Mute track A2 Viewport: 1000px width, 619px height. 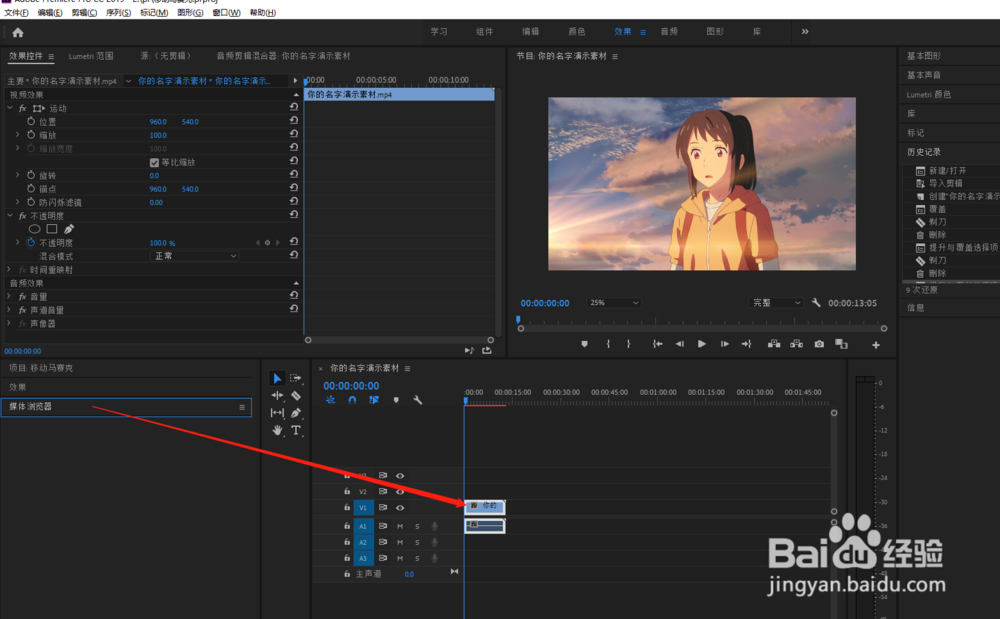tap(400, 543)
